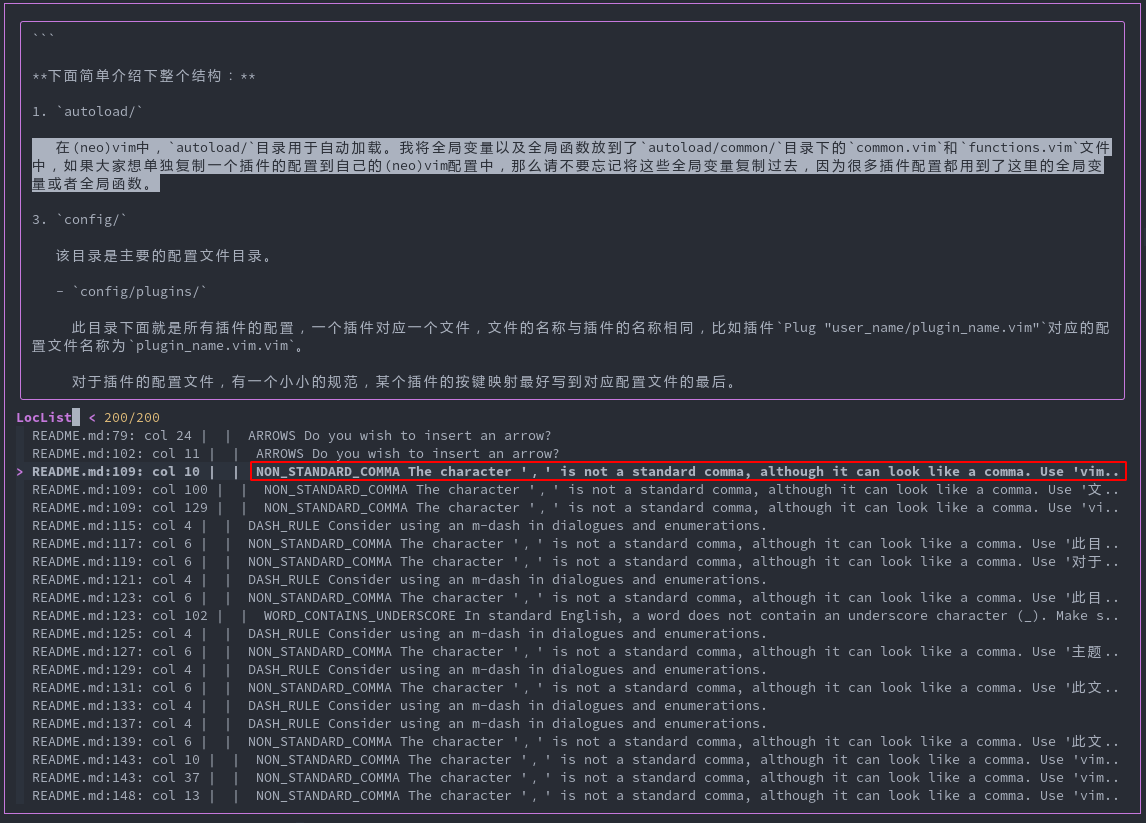Select DASH_RULE entry at README.md:115
Viewport: 1146px width, 823px height.
[399, 526]
